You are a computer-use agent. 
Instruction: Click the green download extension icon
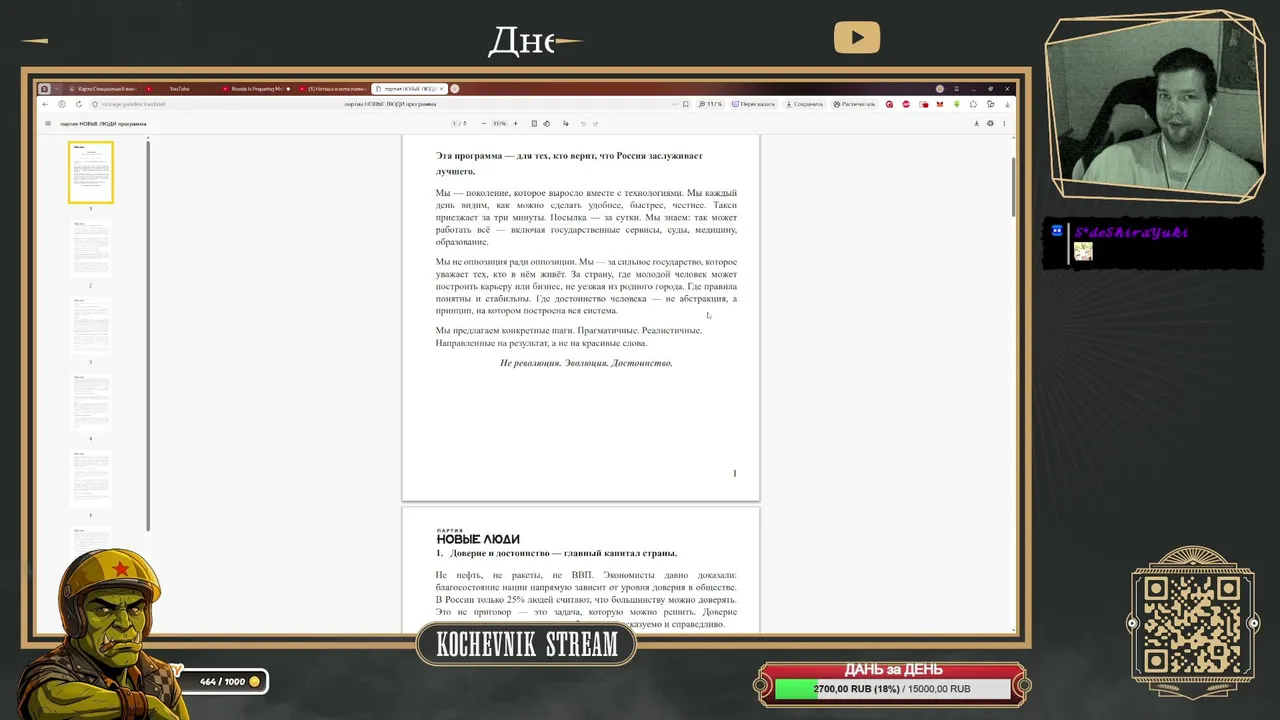(x=957, y=104)
